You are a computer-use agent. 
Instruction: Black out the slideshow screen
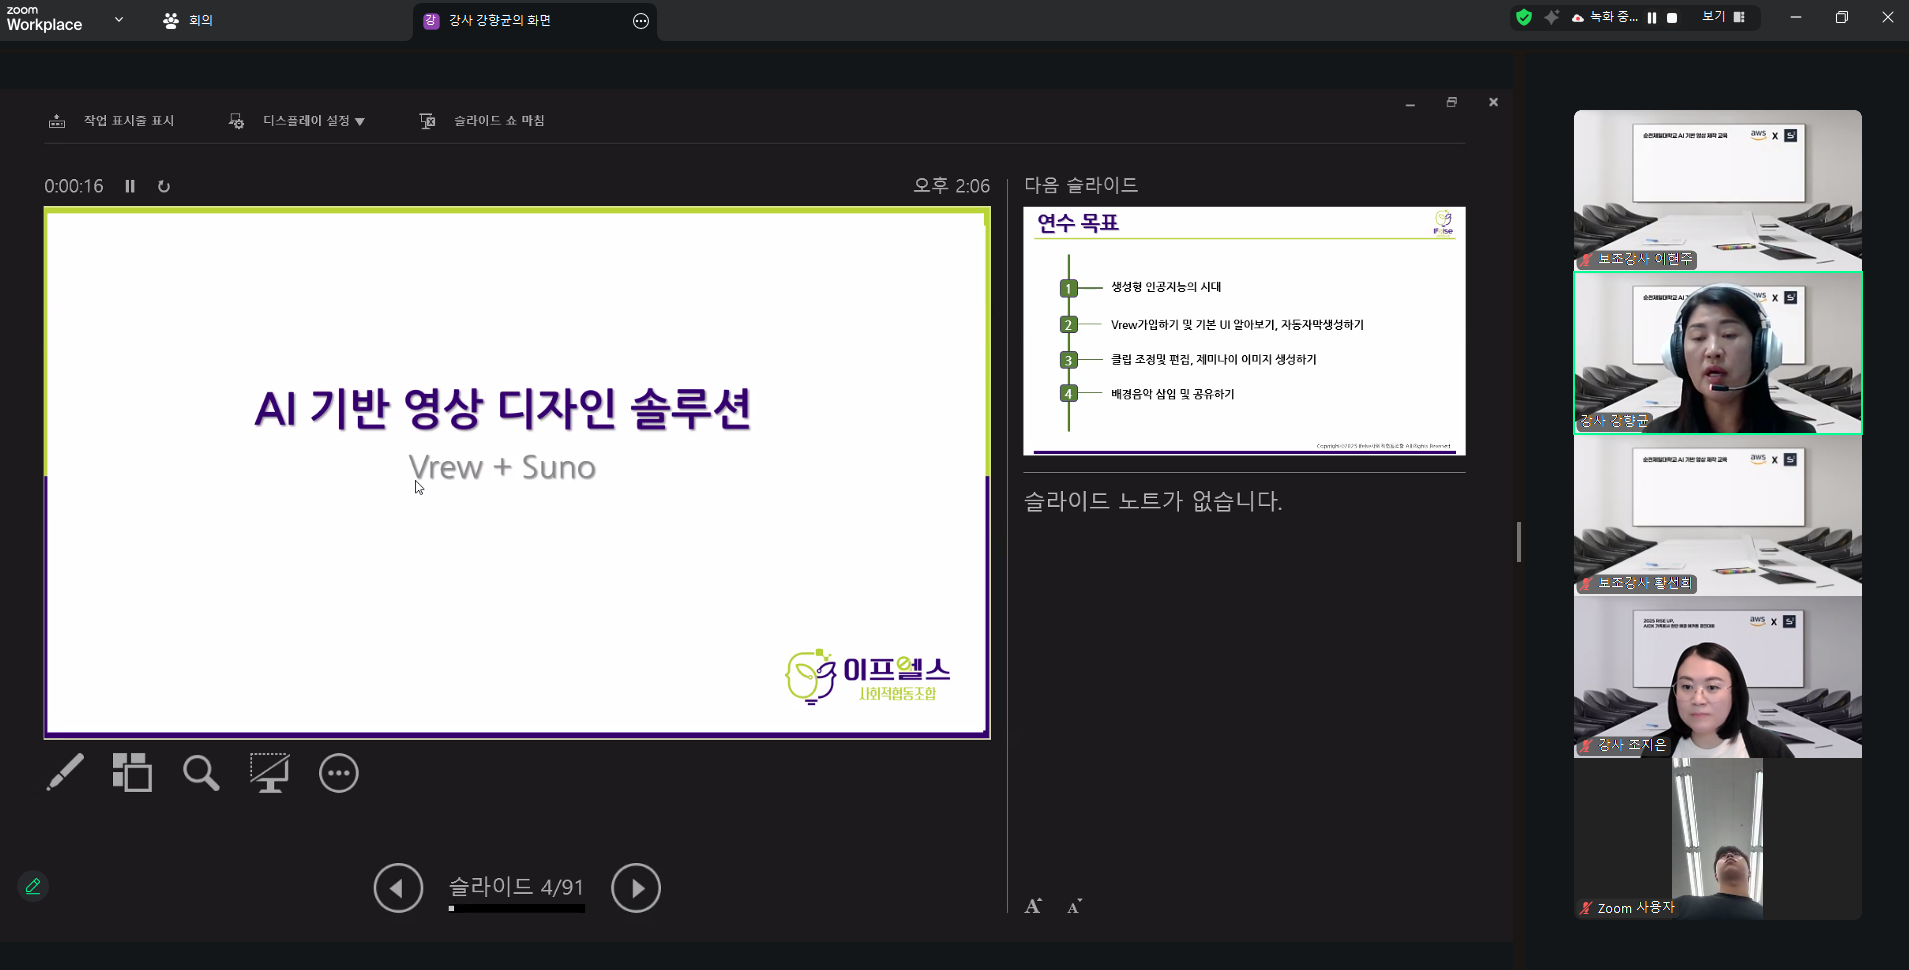pos(269,772)
